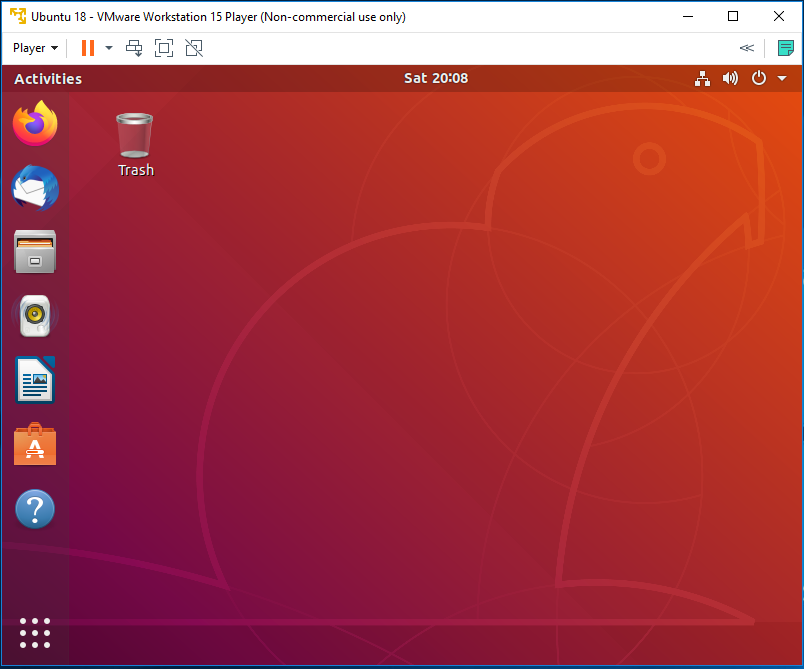Open the Help question mark icon

tap(35, 509)
